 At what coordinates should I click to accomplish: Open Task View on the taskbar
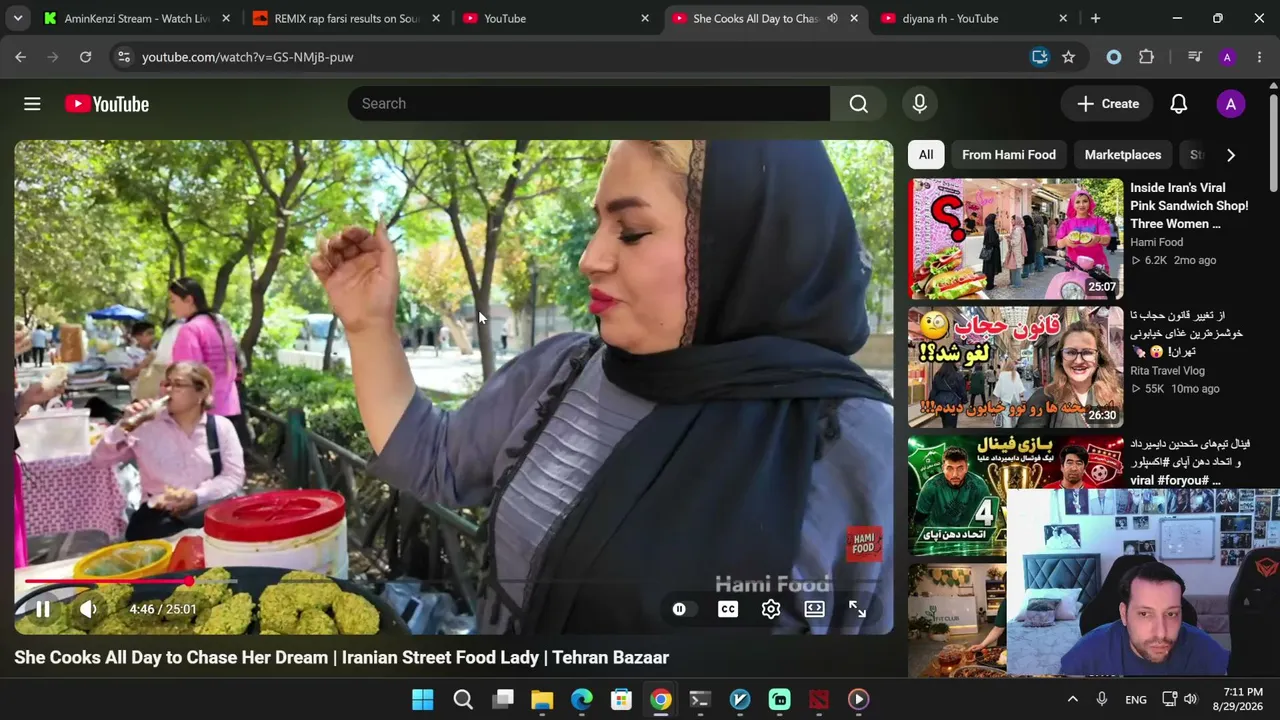tap(503, 699)
